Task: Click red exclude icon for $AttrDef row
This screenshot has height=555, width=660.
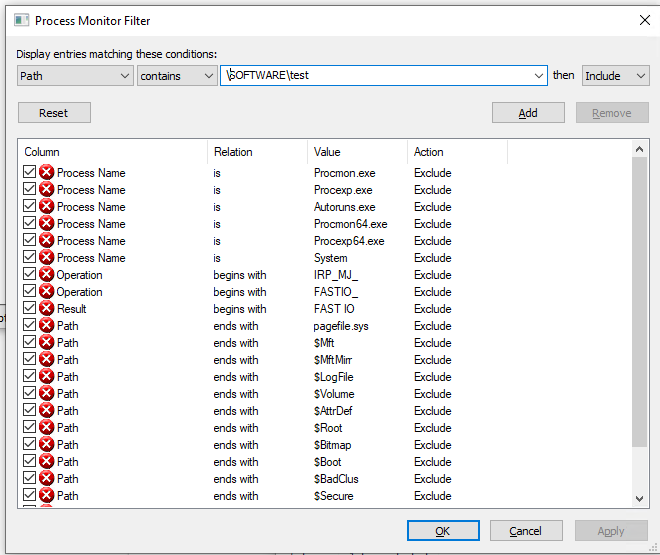Action: (x=47, y=410)
